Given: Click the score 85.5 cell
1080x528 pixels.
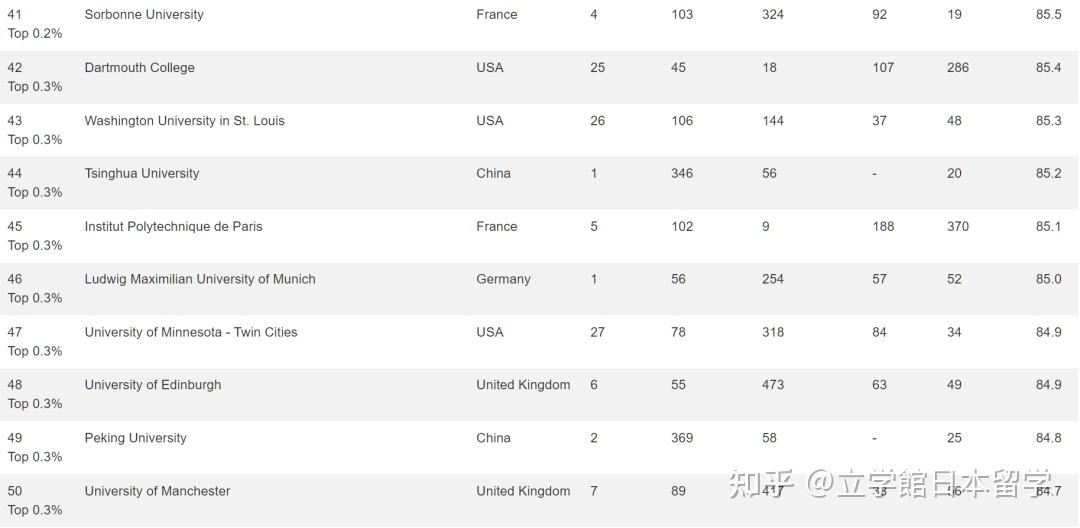Looking at the screenshot, I should click(1048, 15).
